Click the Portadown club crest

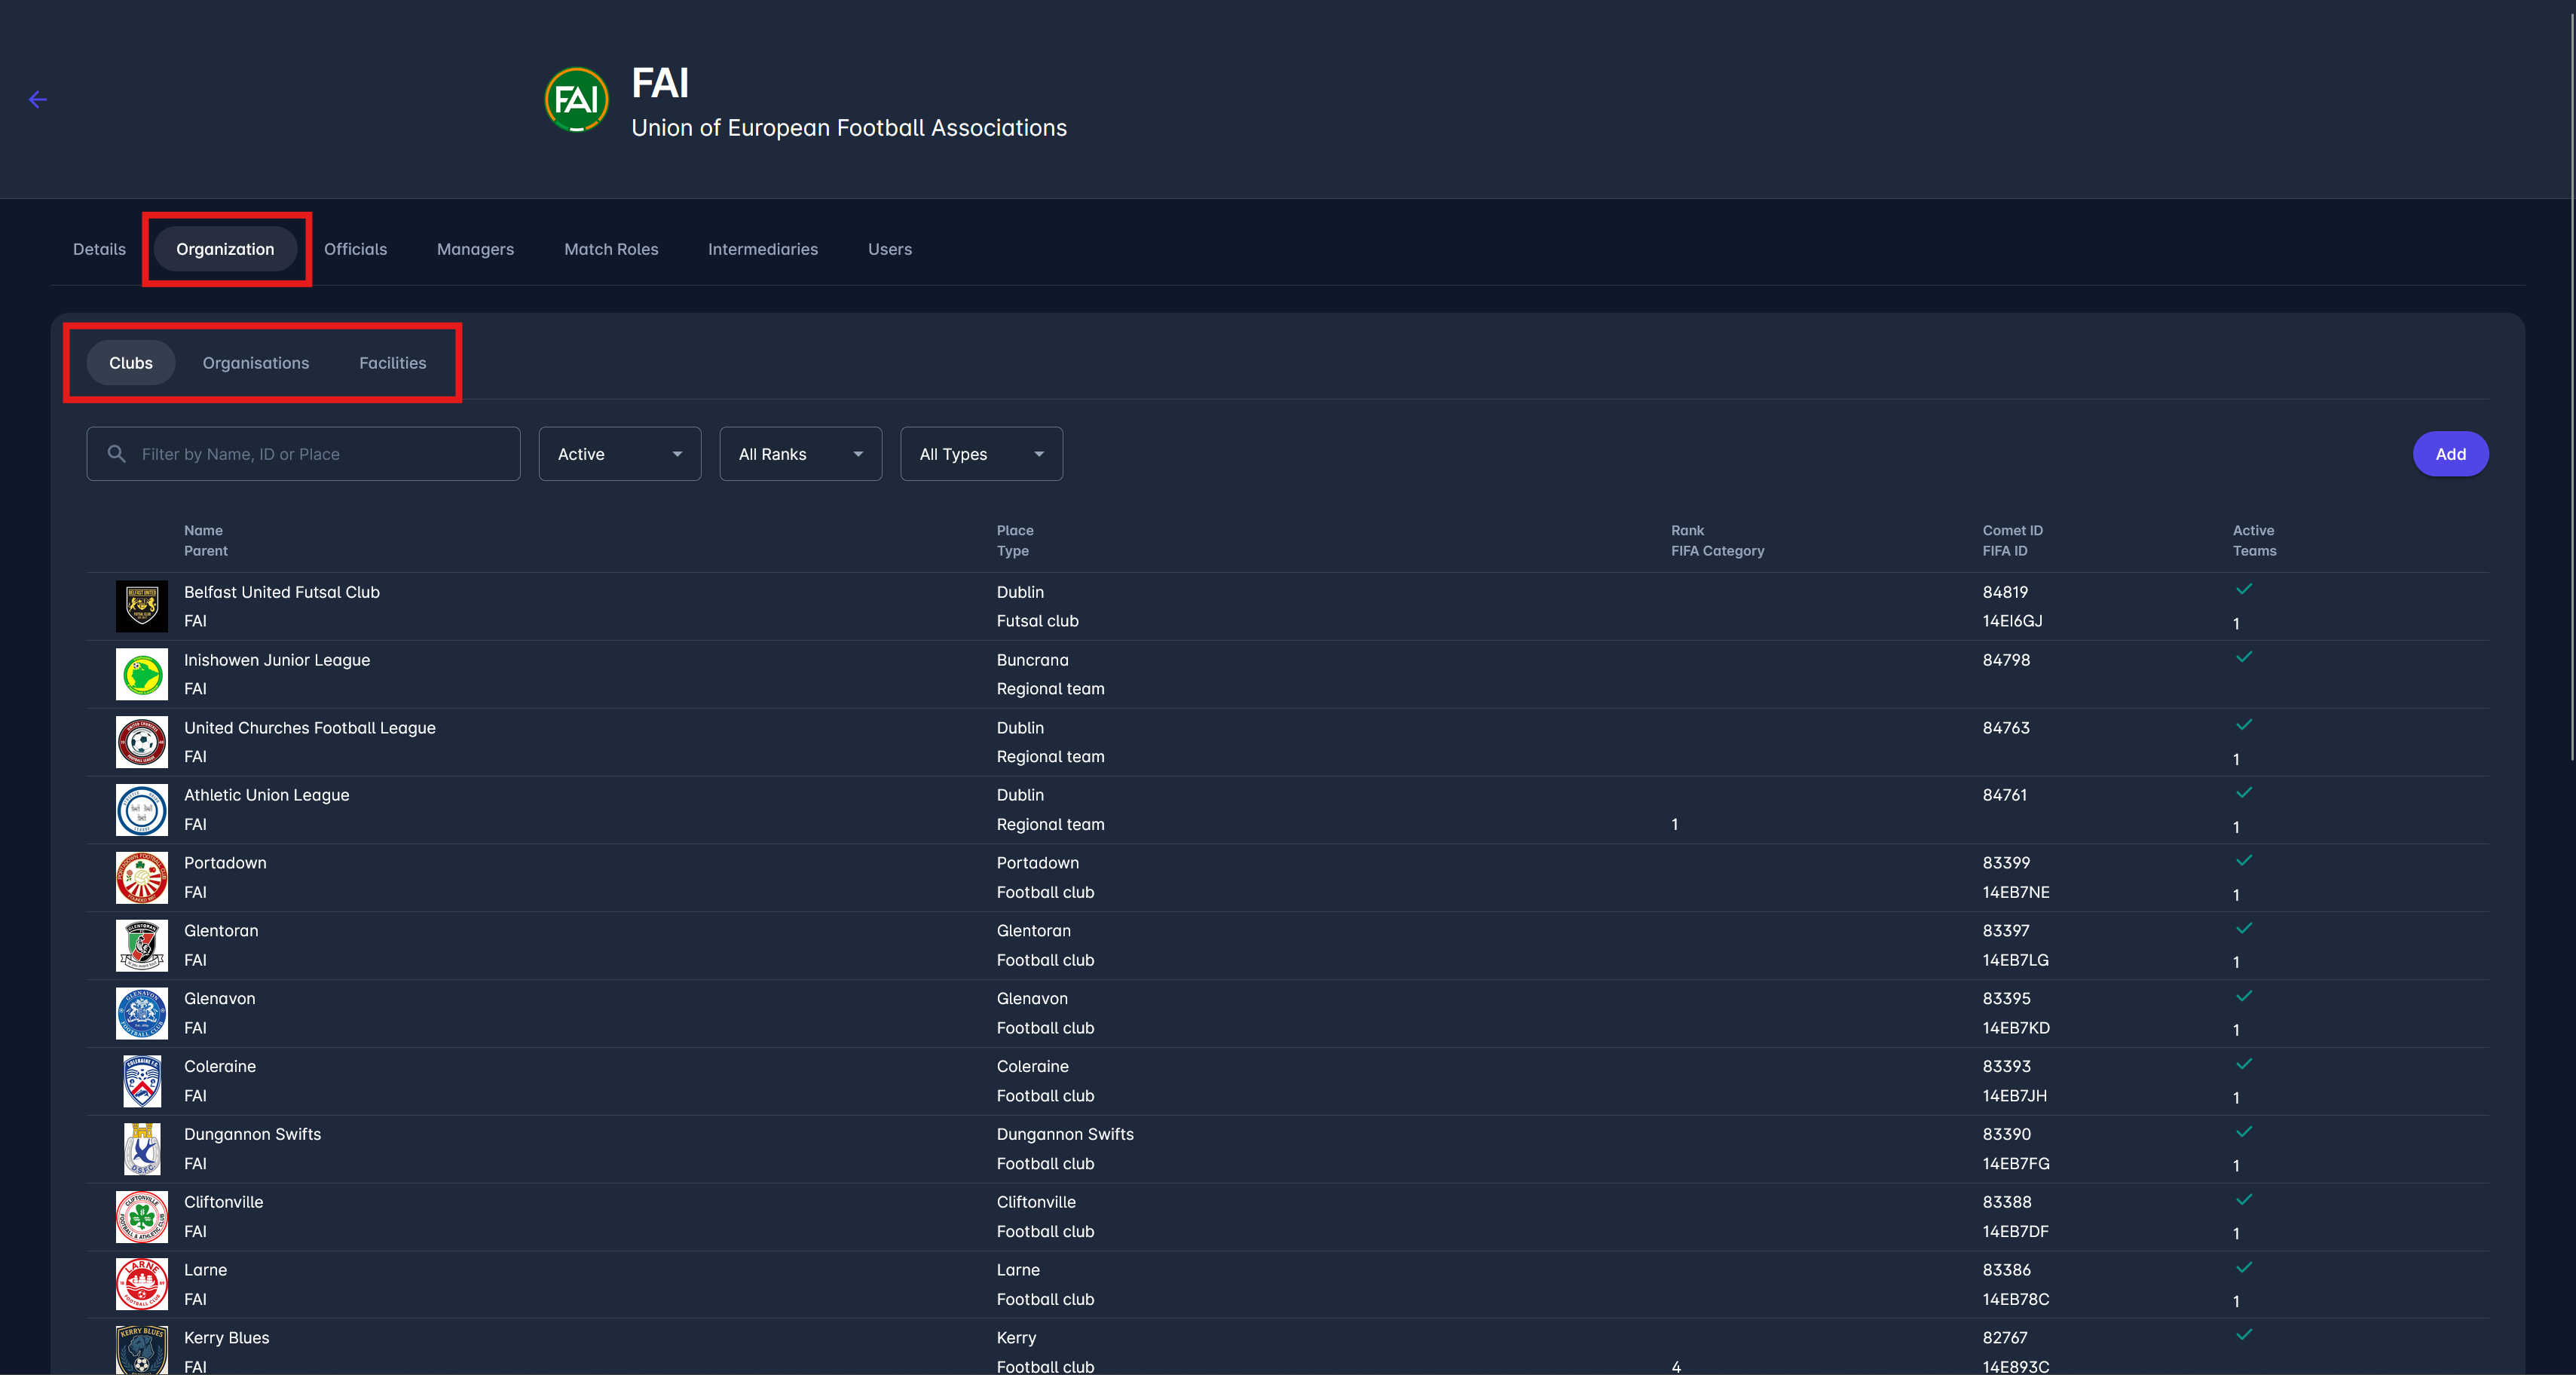(141, 877)
